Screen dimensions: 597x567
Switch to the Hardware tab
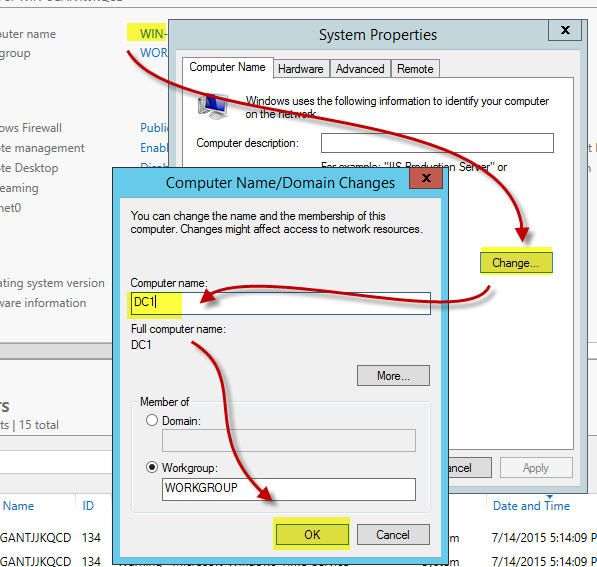[x=301, y=69]
